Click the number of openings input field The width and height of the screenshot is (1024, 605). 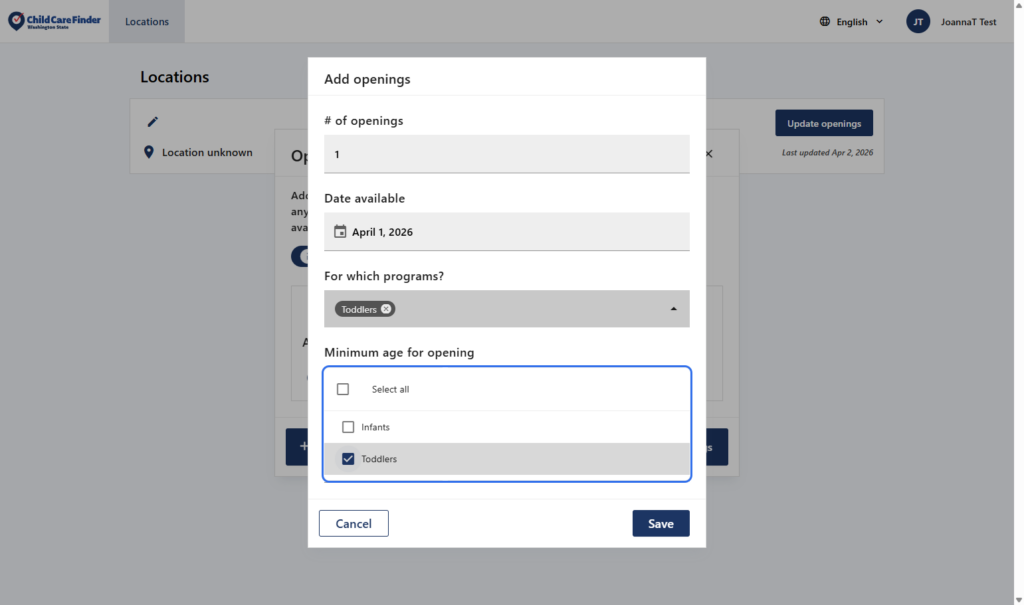coord(506,154)
